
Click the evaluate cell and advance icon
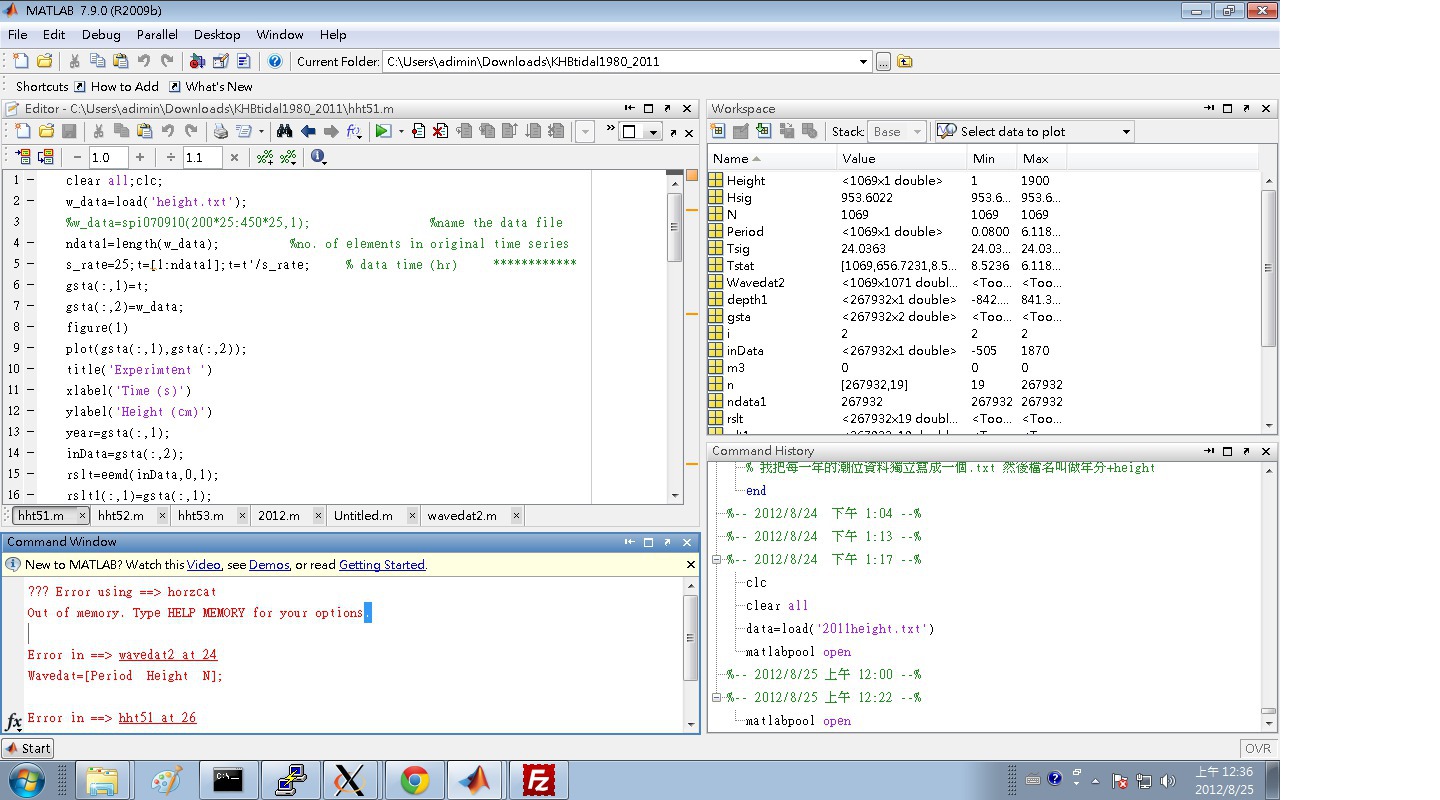click(46, 157)
